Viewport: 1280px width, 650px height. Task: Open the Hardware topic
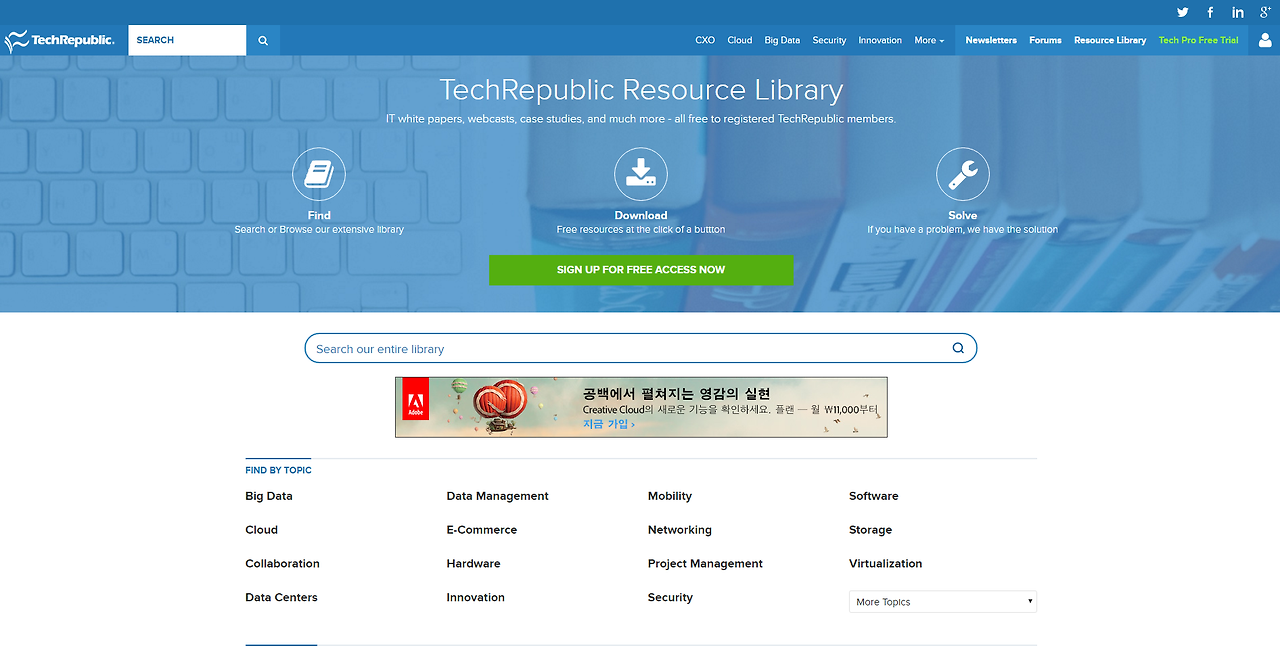pos(474,564)
